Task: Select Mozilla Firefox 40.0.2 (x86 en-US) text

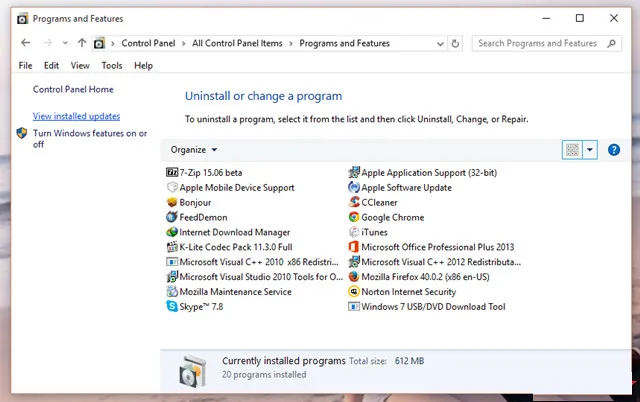Action: tap(425, 277)
